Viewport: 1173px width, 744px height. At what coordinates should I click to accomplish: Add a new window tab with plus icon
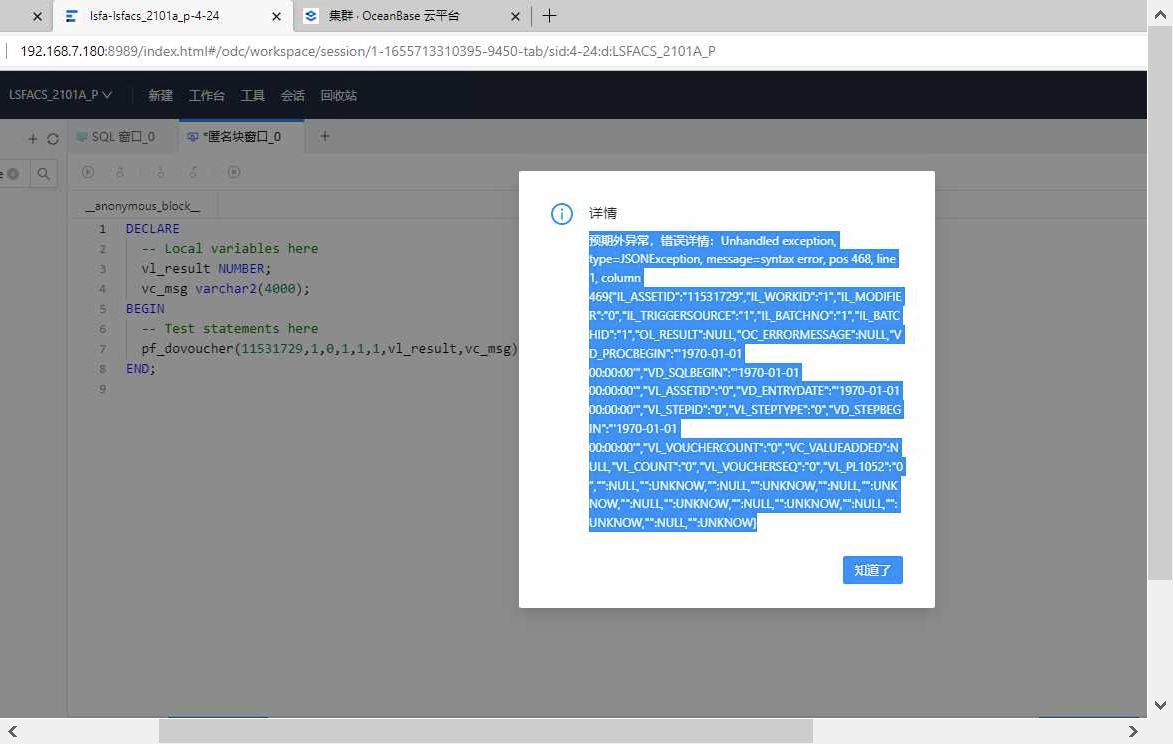pos(324,137)
